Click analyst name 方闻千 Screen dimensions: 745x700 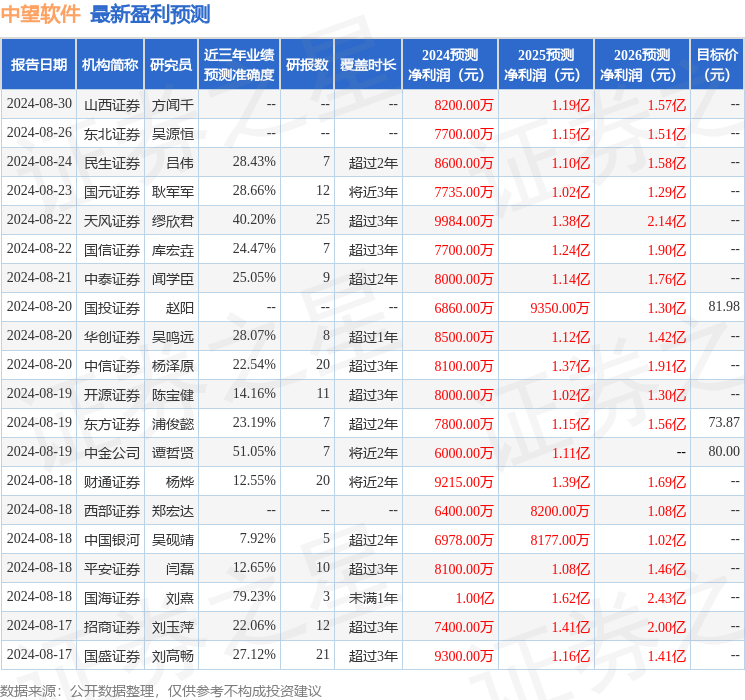172,105
